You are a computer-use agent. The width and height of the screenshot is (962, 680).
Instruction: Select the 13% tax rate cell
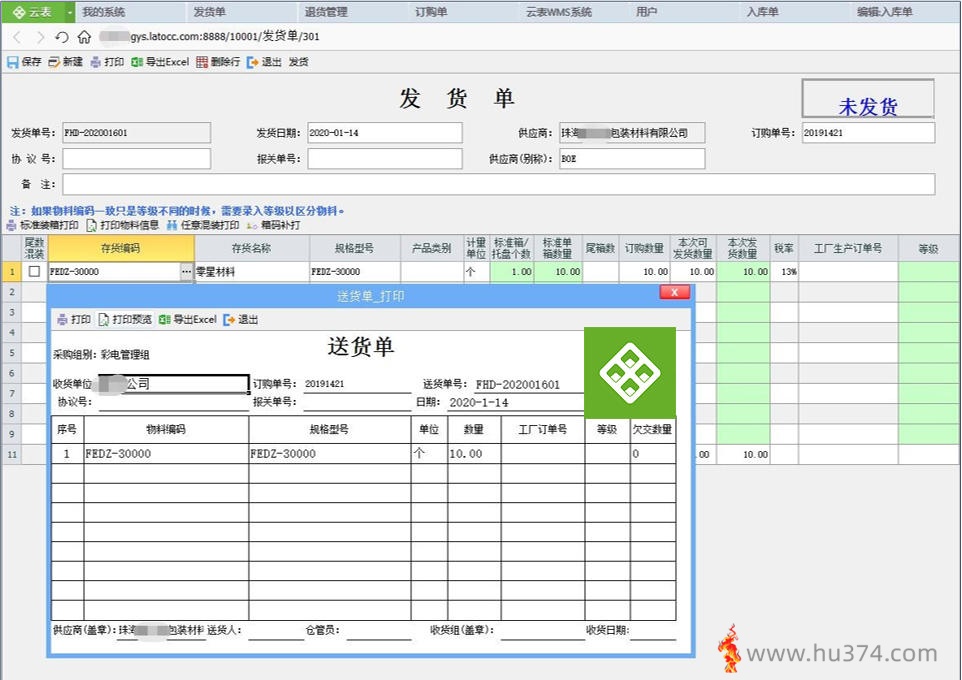click(x=784, y=271)
